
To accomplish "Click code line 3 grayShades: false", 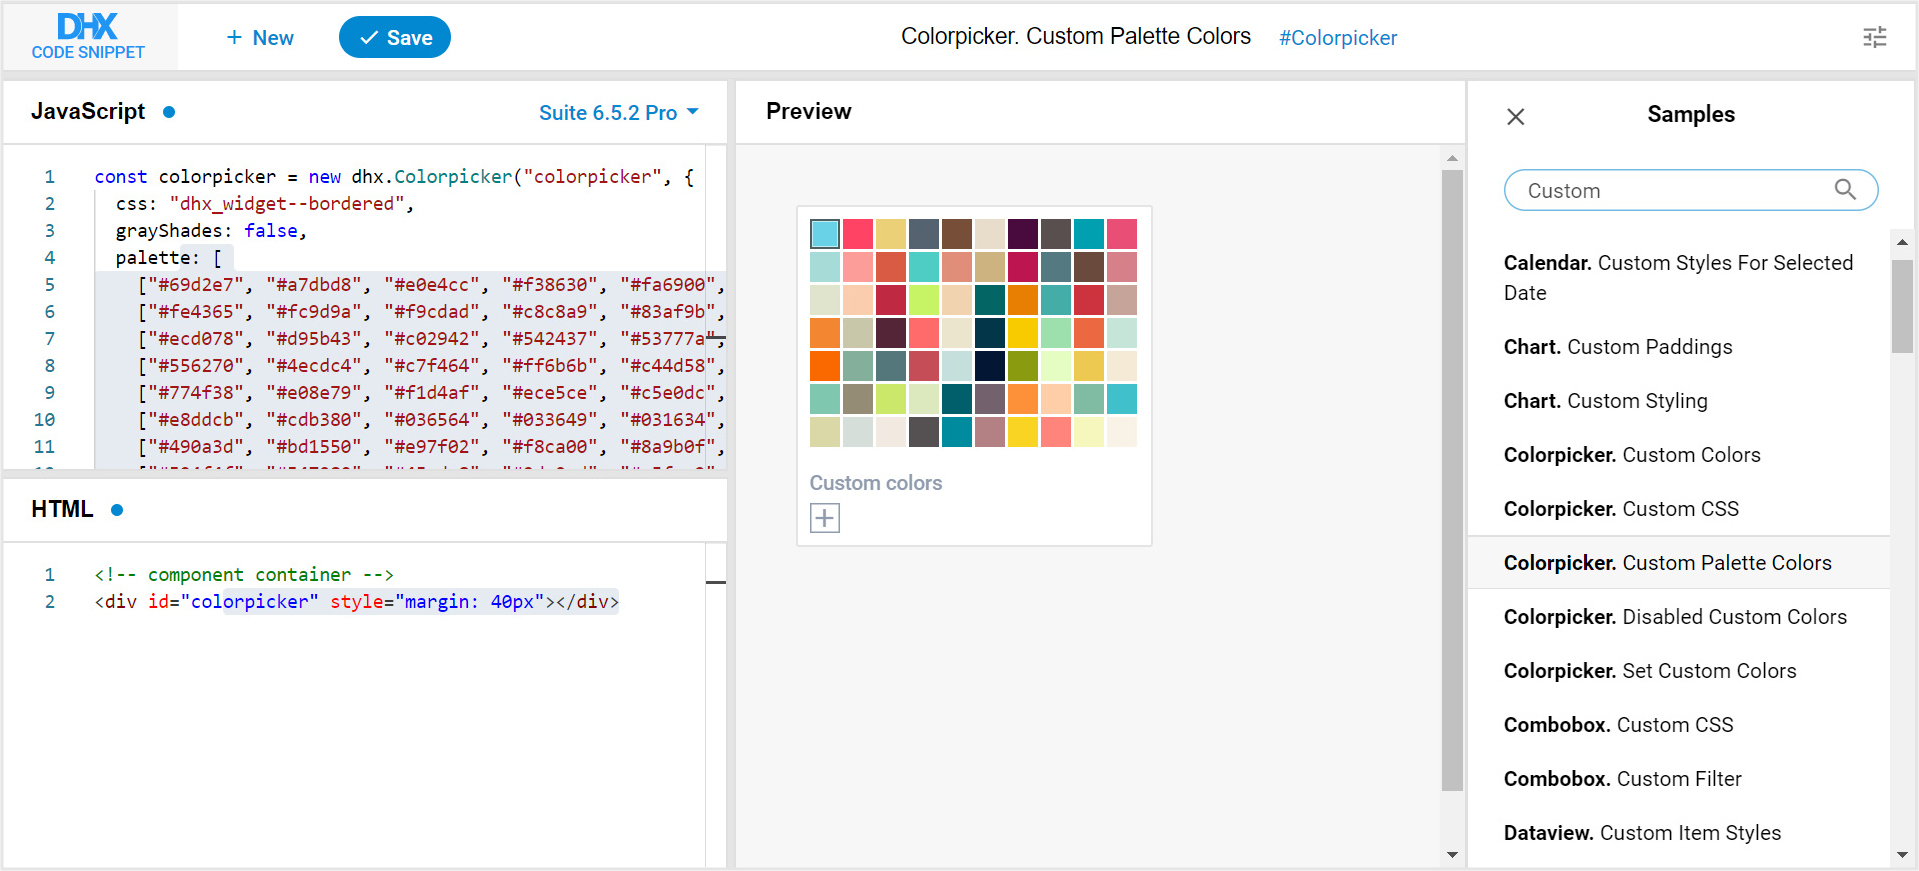I will pos(211,231).
